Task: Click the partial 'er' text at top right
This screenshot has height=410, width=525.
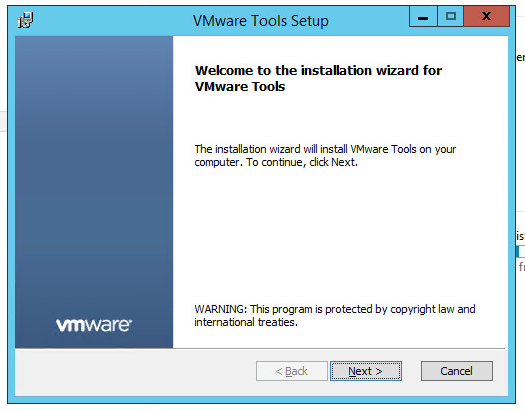Action: tap(521, 58)
